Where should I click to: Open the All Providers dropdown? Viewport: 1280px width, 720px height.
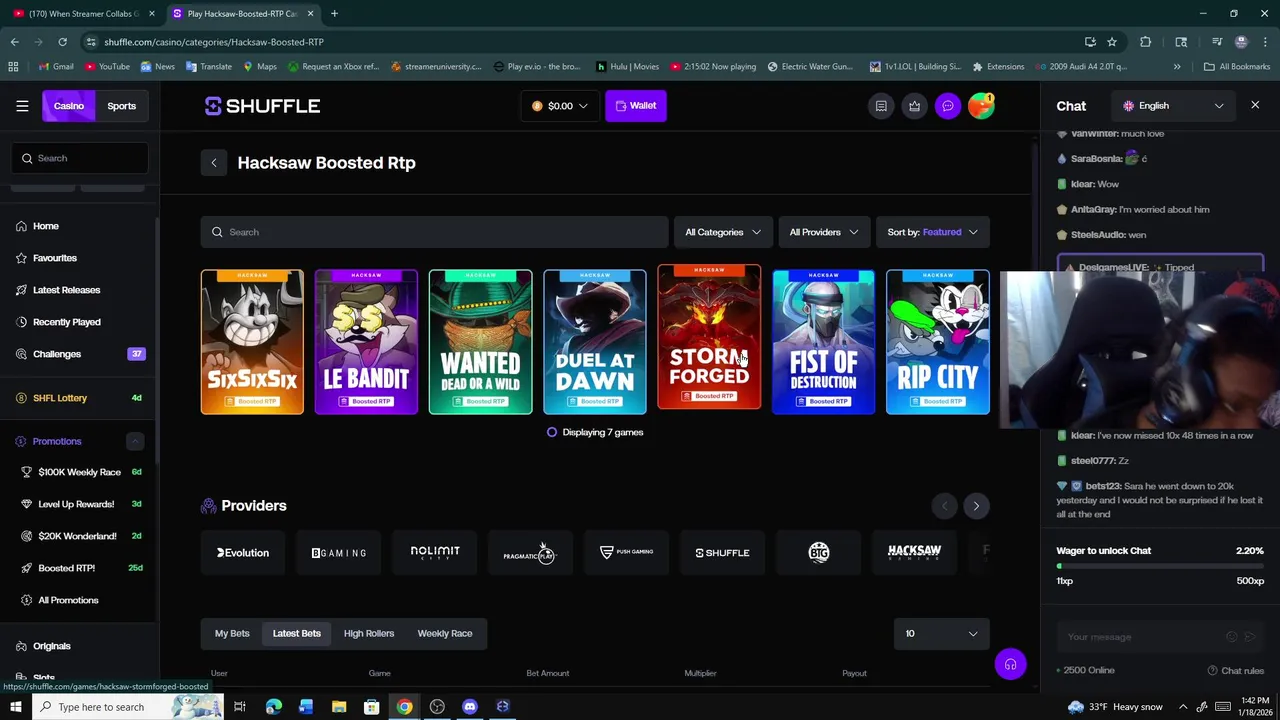coord(824,232)
